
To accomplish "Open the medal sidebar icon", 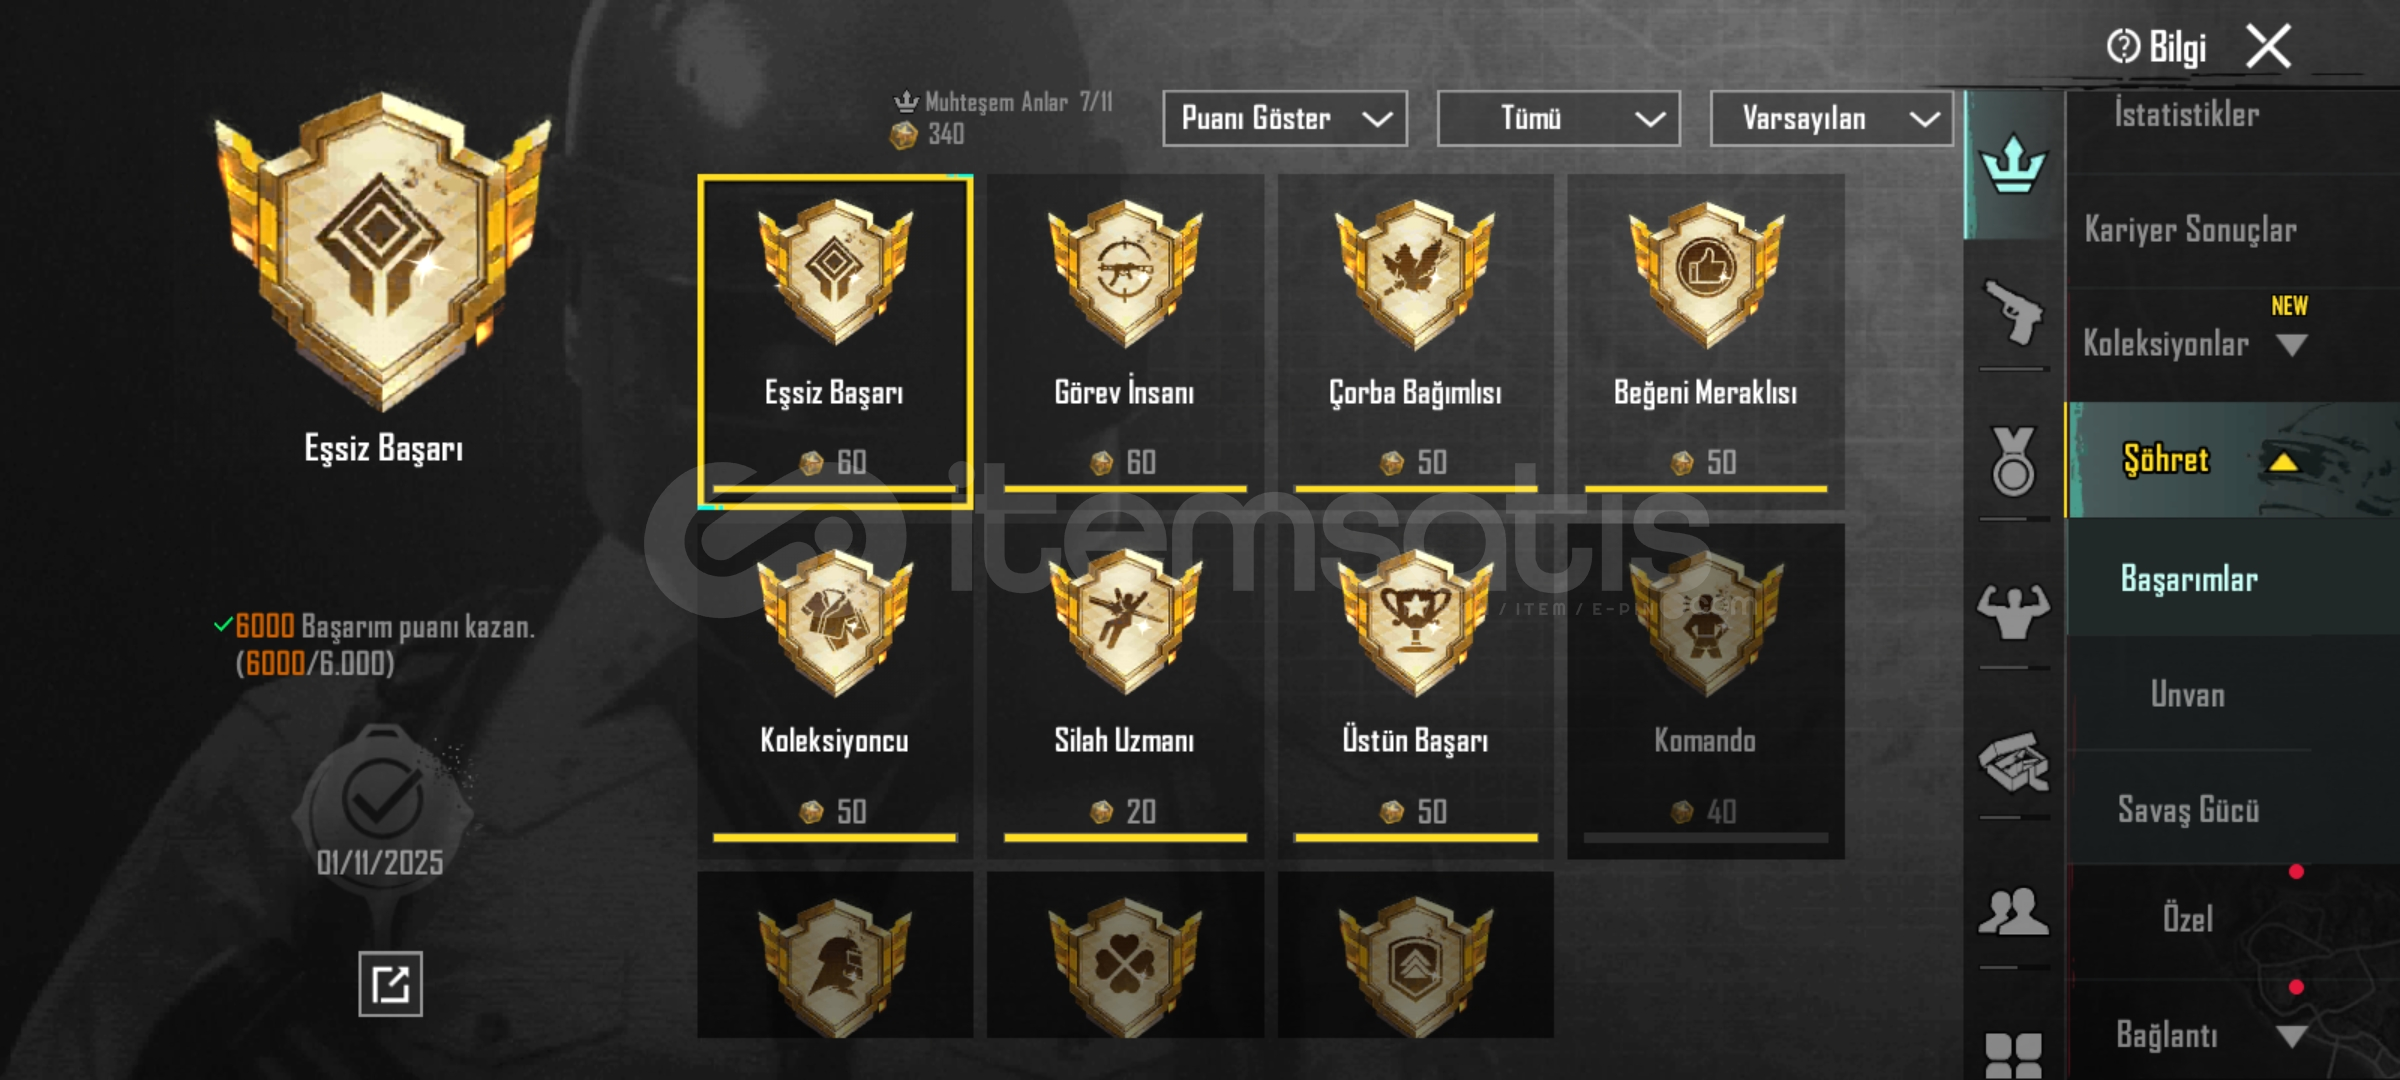I will [x=2013, y=462].
